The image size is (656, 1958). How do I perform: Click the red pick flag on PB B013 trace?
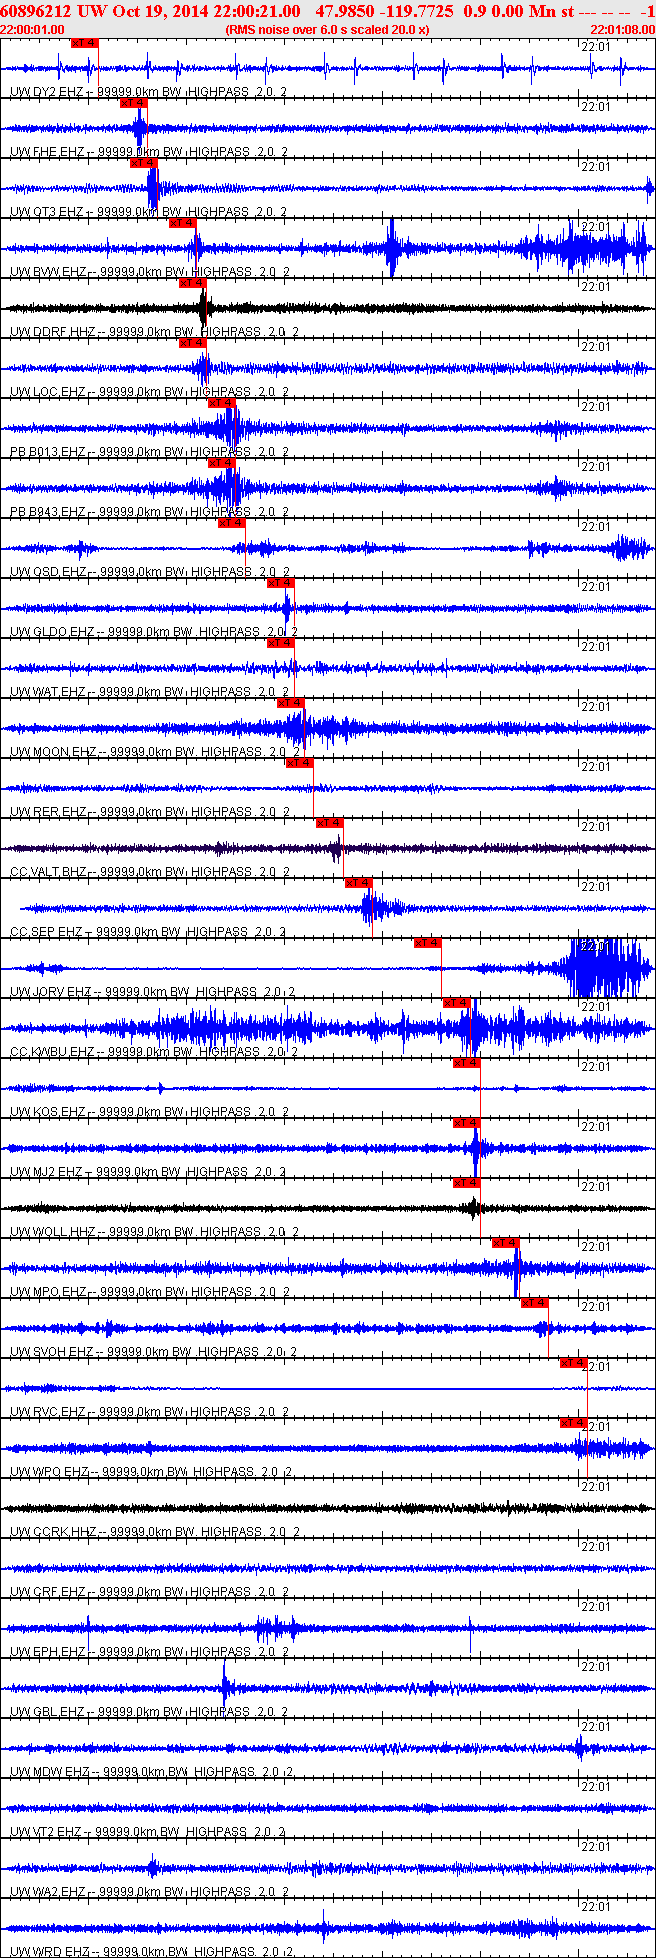click(222, 403)
